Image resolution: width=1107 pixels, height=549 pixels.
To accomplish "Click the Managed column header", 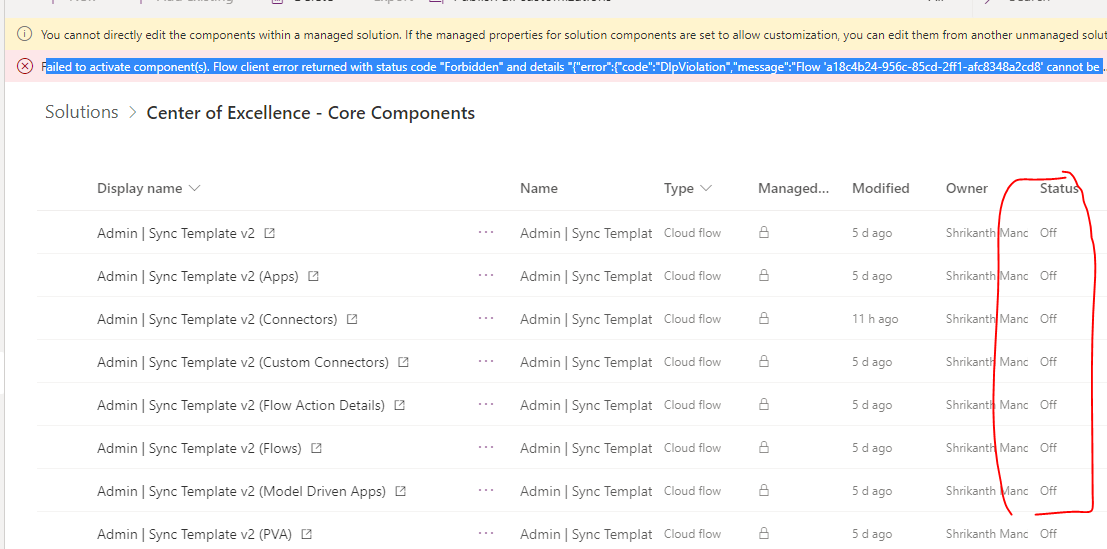I will click(793, 188).
